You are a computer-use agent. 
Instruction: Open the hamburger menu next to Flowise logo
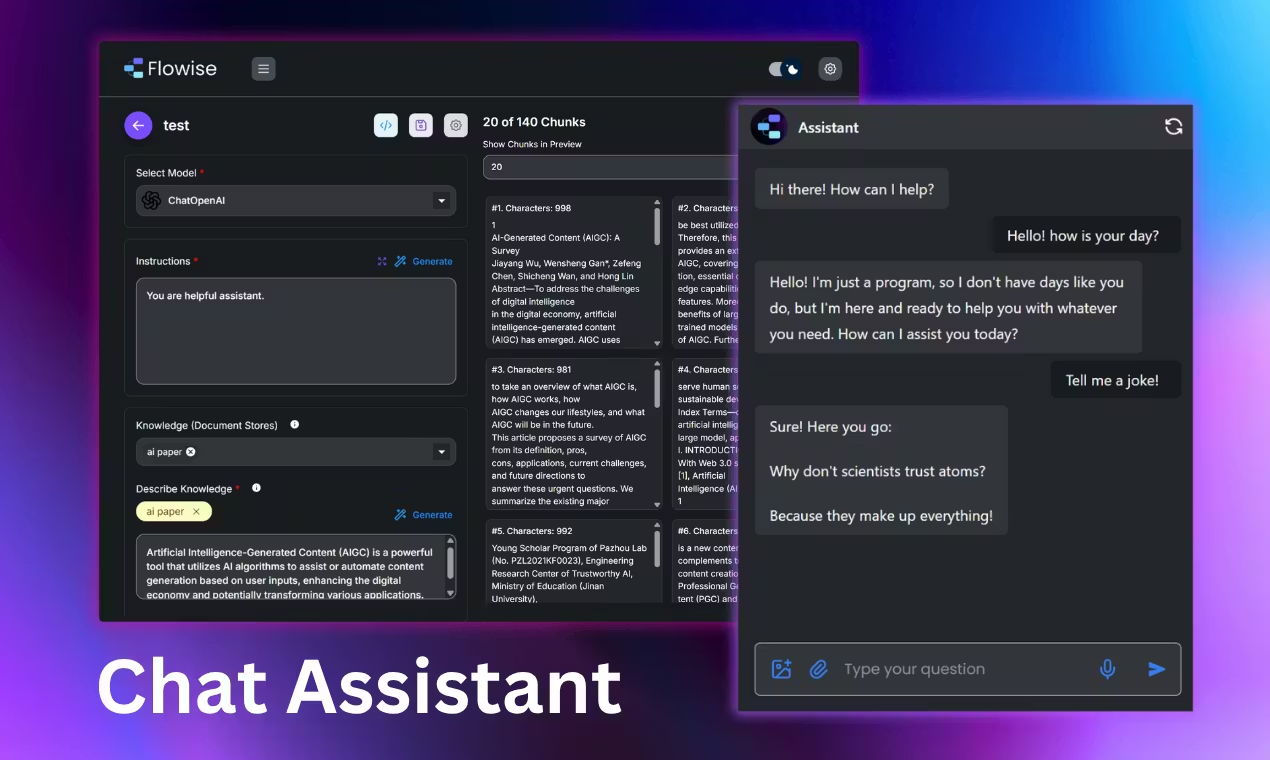pos(263,69)
